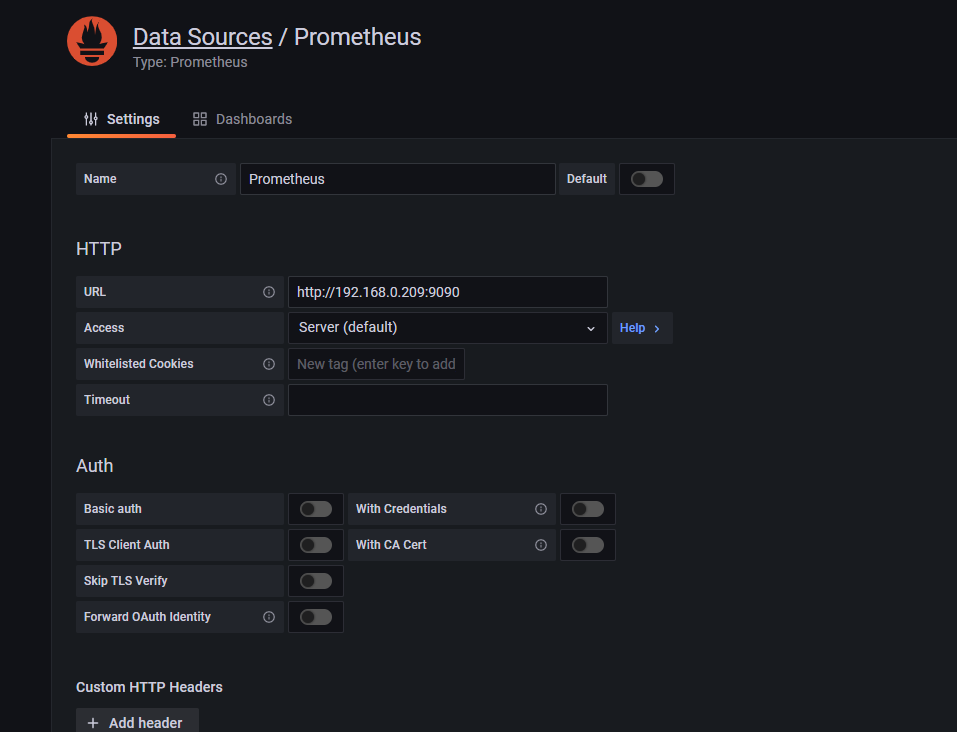Viewport: 957px width, 732px height.
Task: Click the With CA Cert info icon
Action: coord(541,545)
